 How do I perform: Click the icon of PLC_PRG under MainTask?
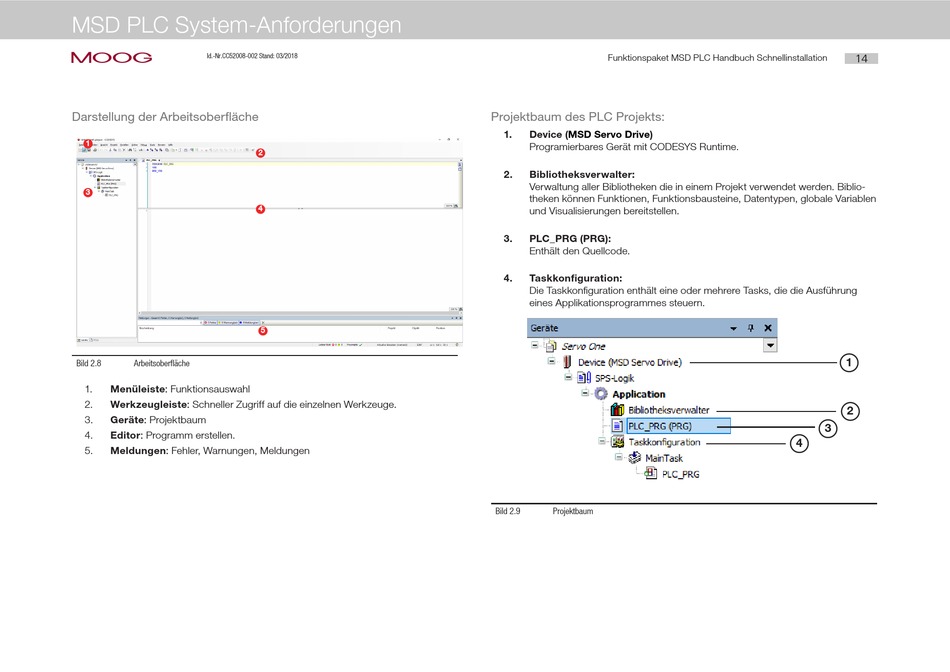tap(651, 474)
